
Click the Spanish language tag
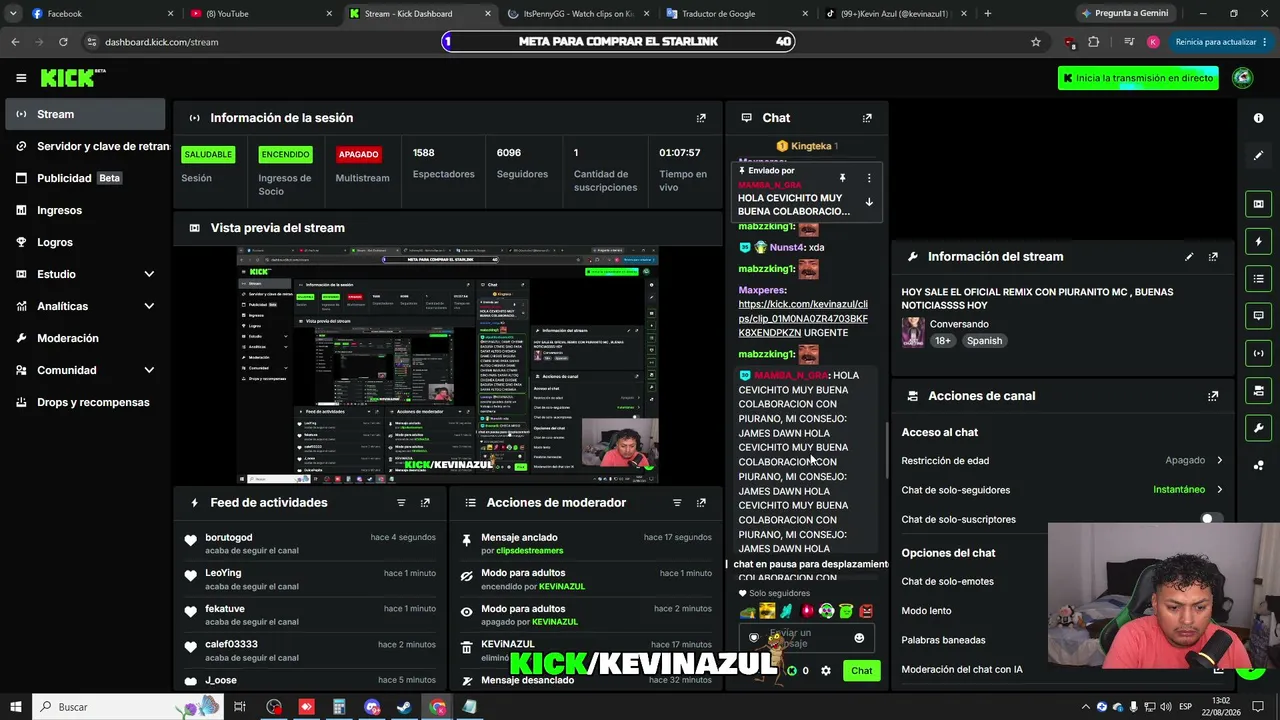[x=984, y=341]
